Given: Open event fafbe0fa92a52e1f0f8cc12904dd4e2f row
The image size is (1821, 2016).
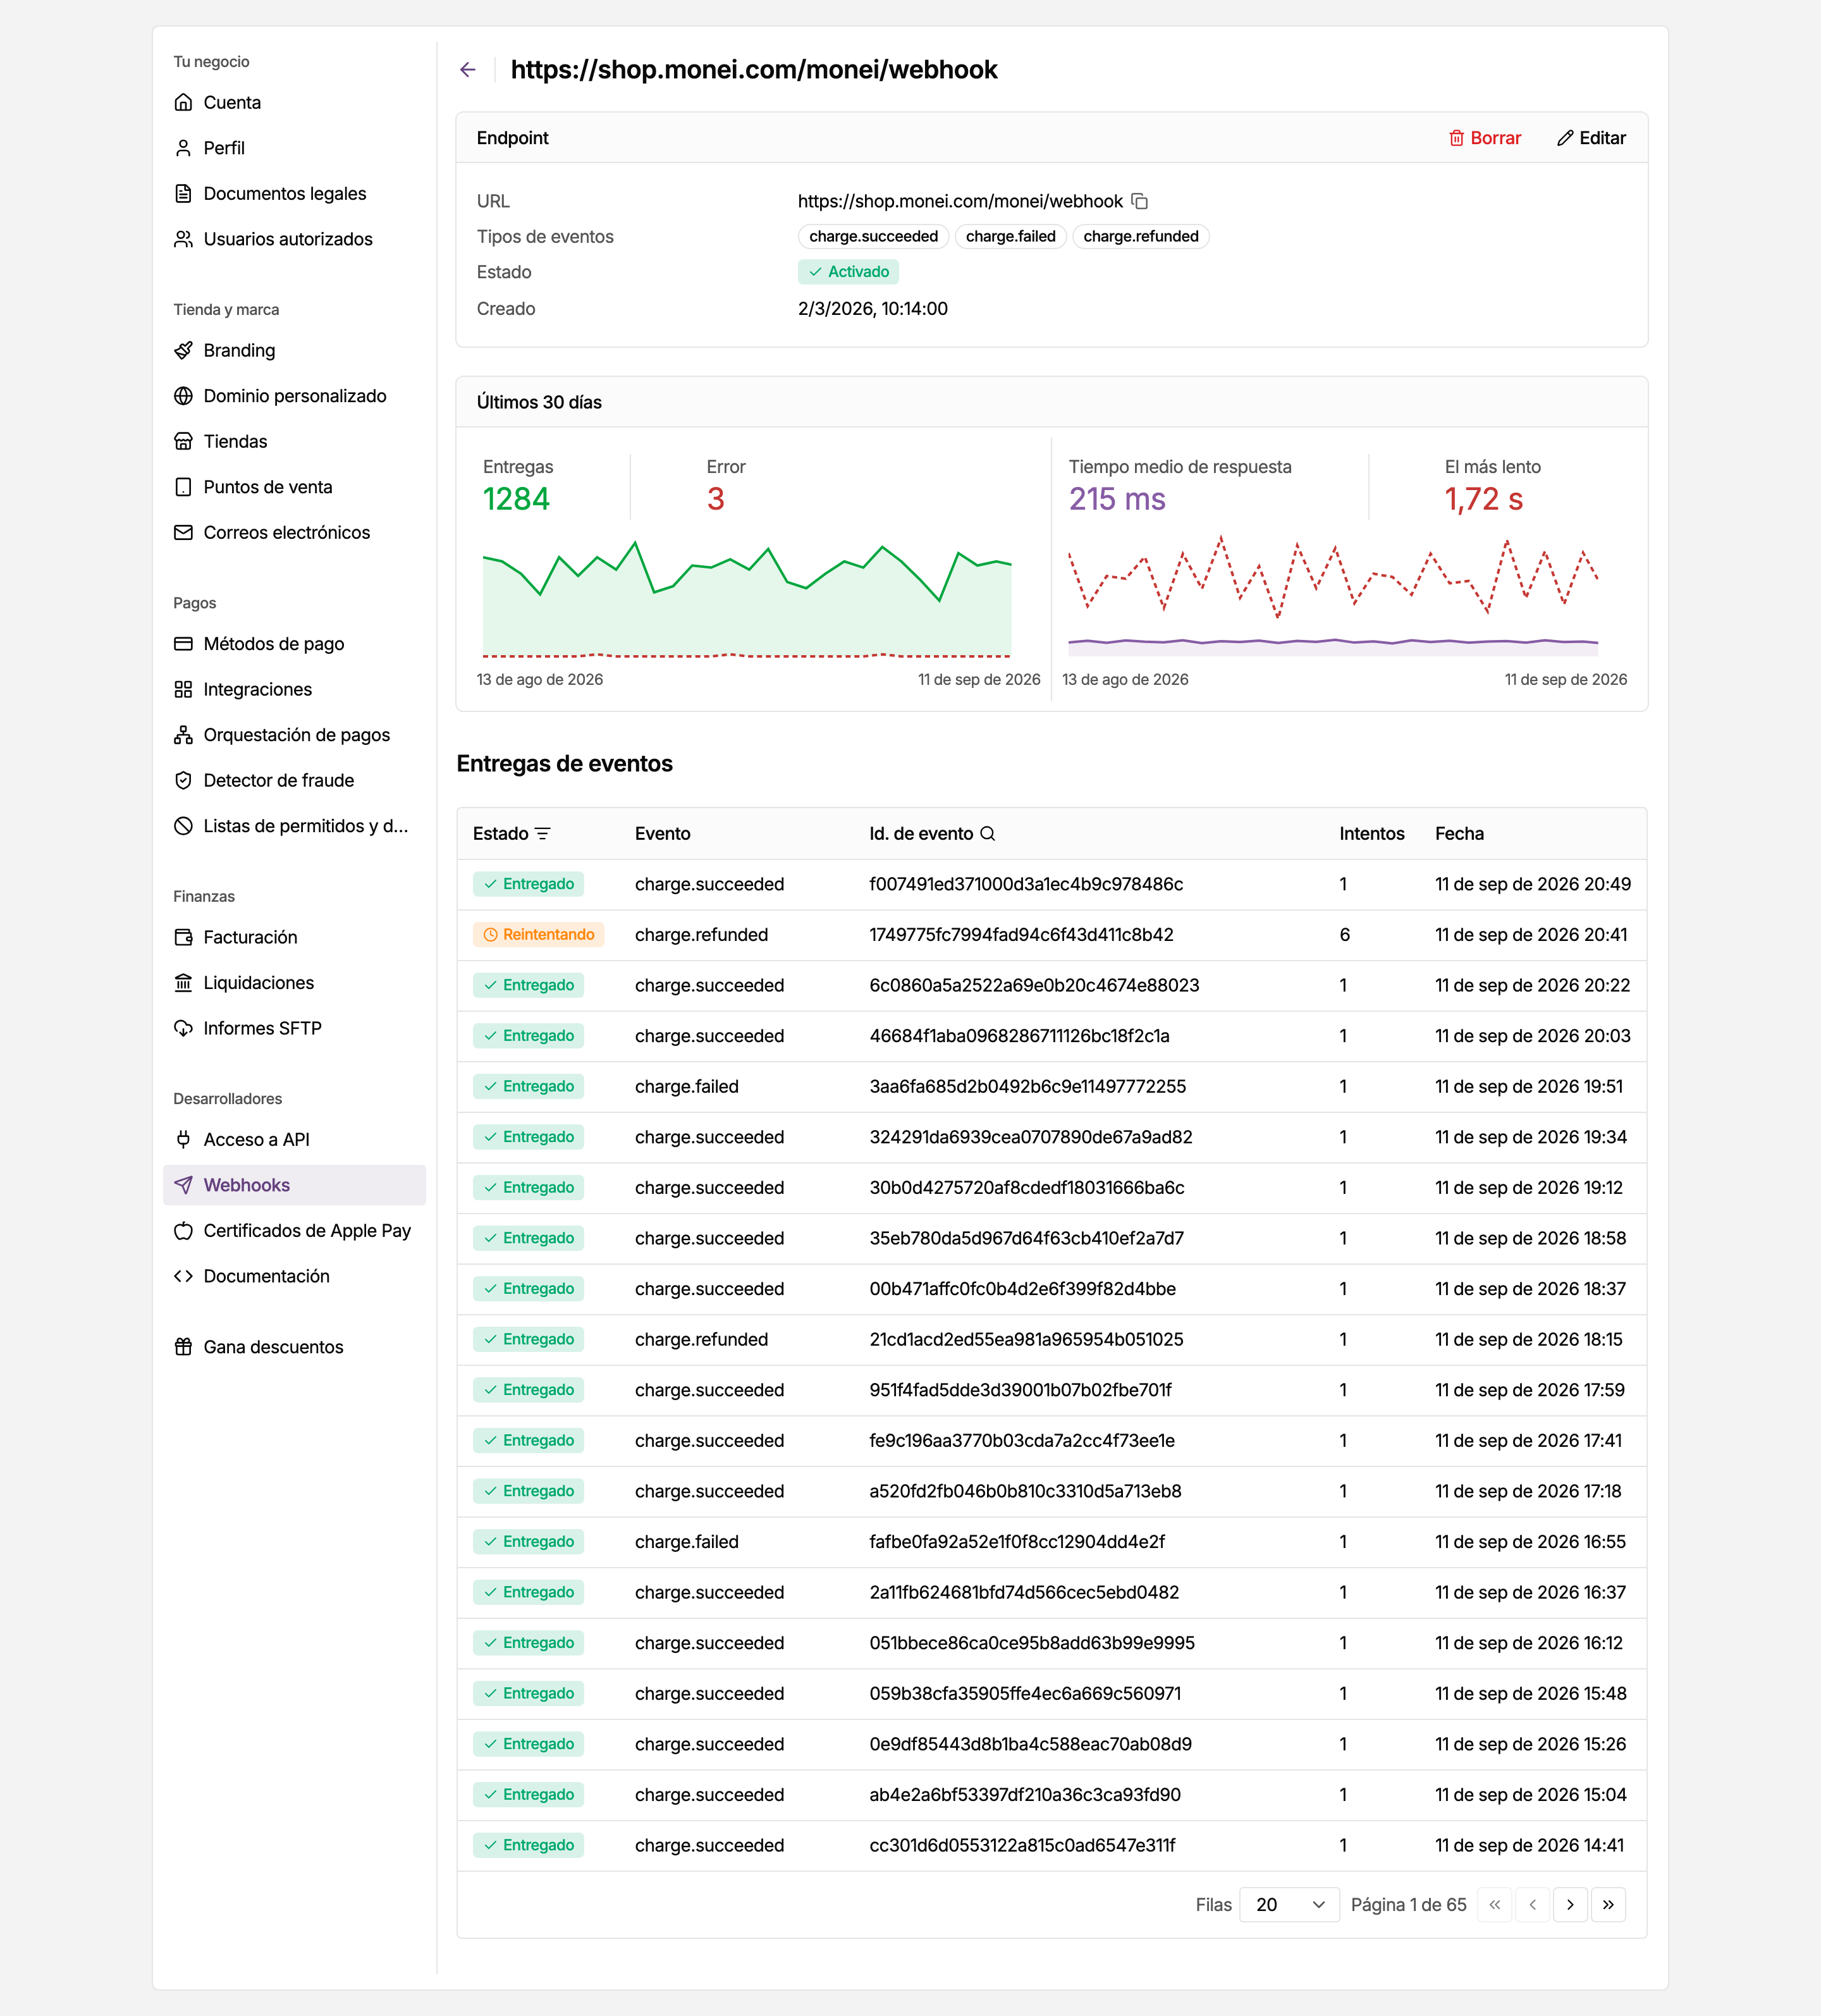Looking at the screenshot, I should point(1051,1542).
